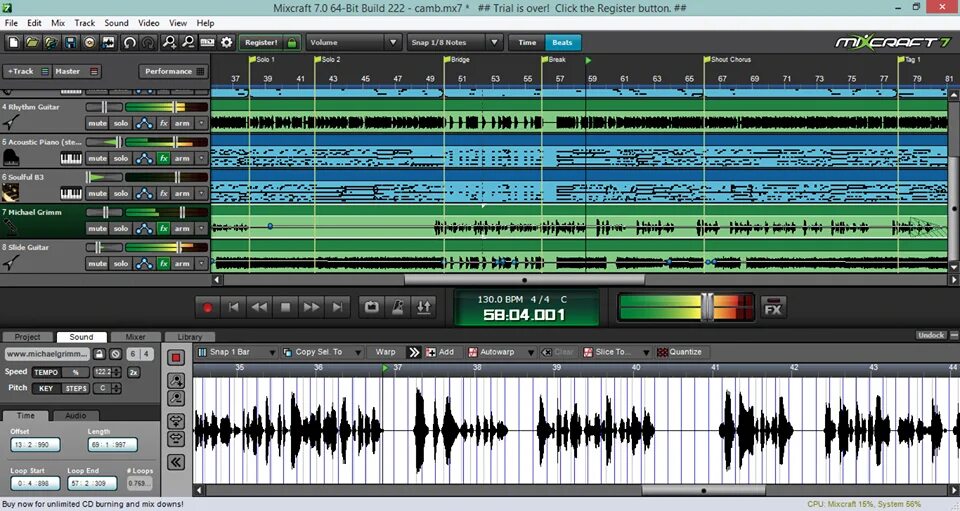This screenshot has width=960, height=511.
Task: Set pitch mode to STEPS
Action: coord(76,389)
